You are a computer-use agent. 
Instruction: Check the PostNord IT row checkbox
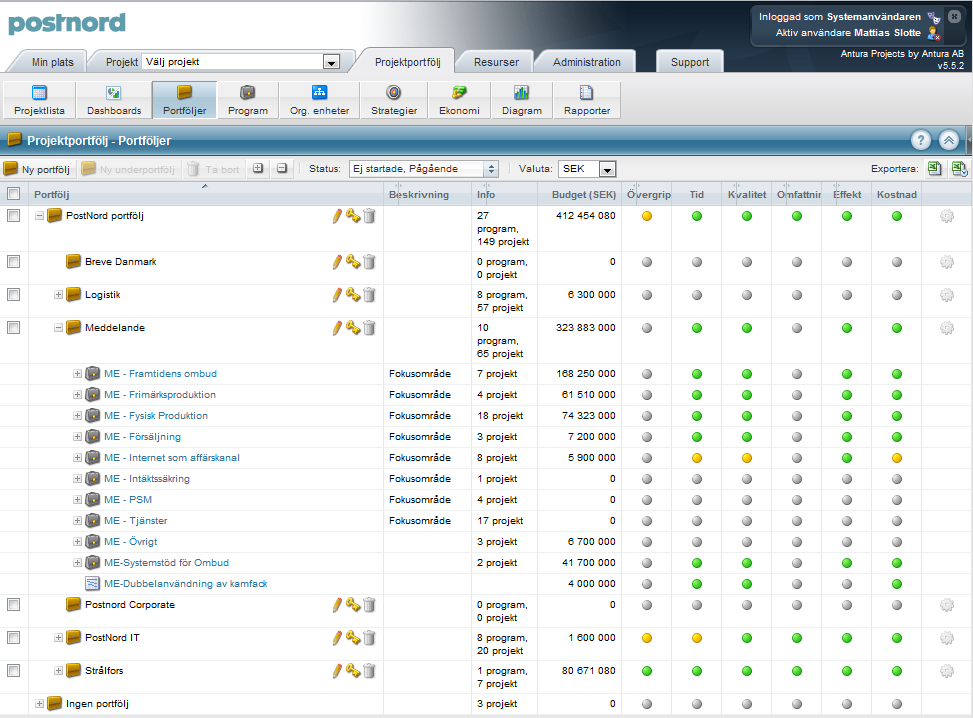13,637
